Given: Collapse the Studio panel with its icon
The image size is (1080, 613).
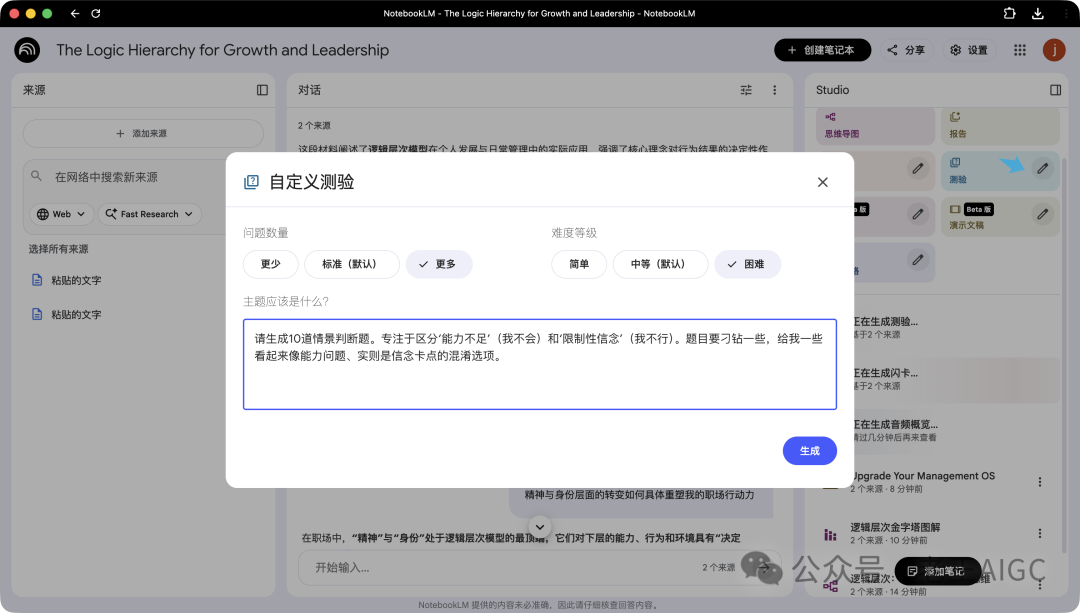Looking at the screenshot, I should [x=1055, y=90].
